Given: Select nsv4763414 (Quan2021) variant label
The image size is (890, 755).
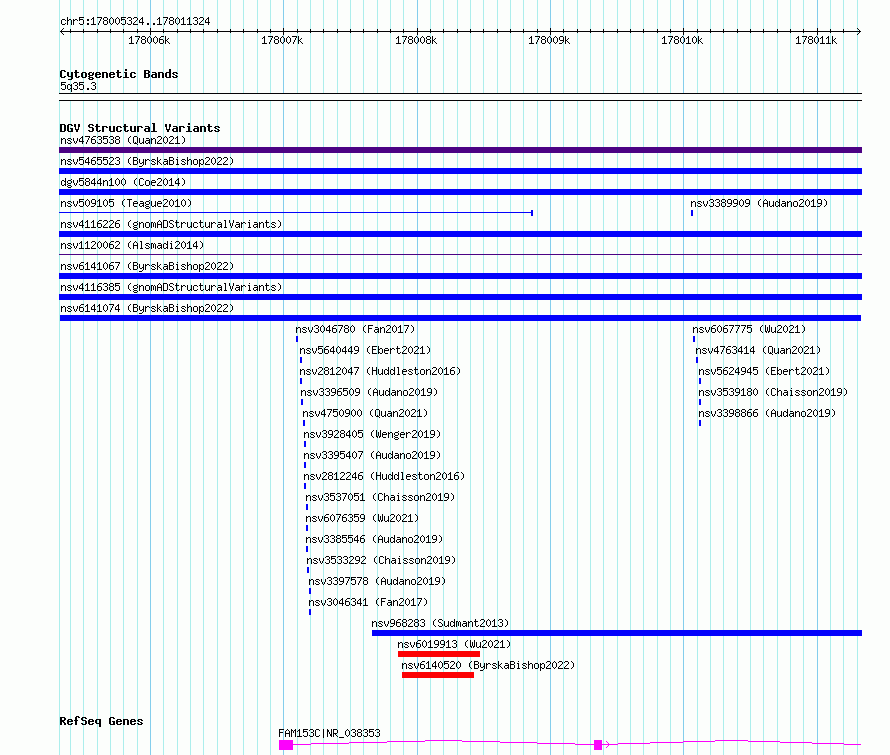Looking at the screenshot, I should point(758,350).
